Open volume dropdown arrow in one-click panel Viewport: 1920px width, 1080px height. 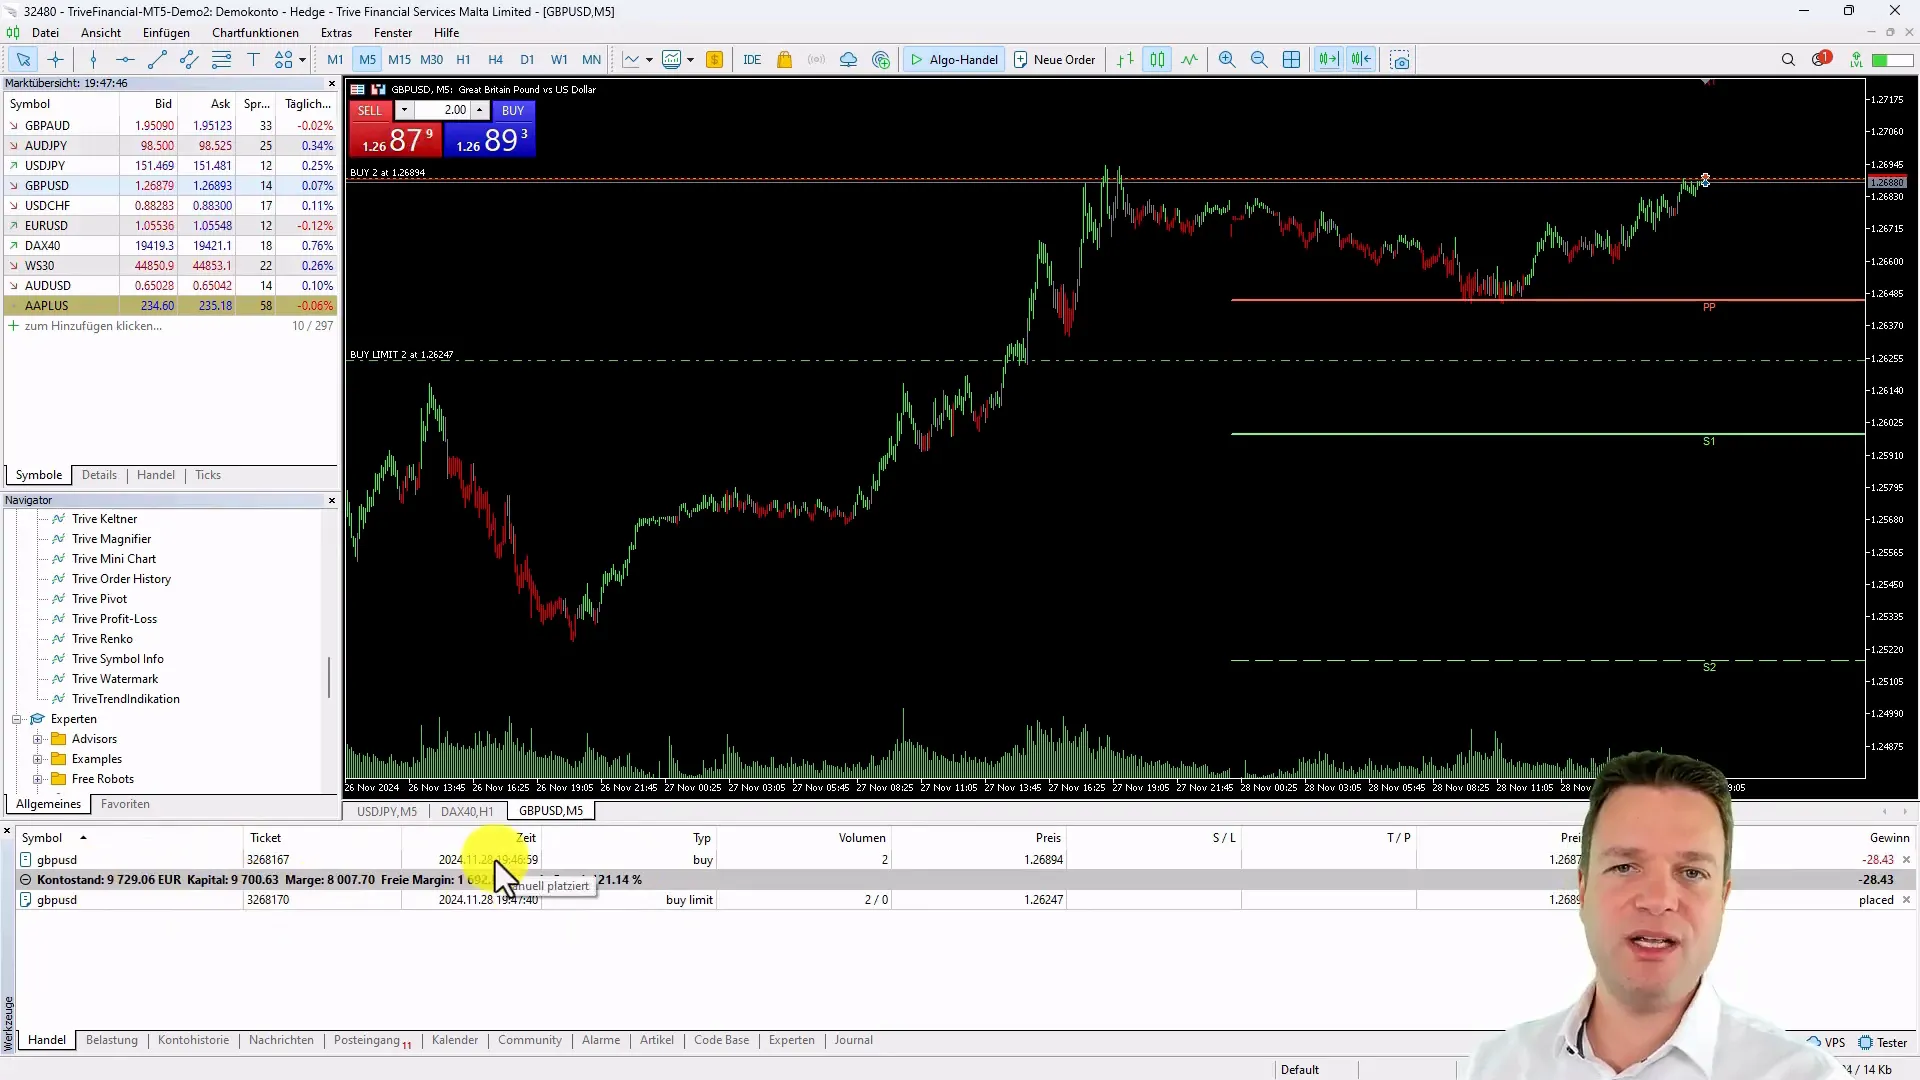[403, 110]
